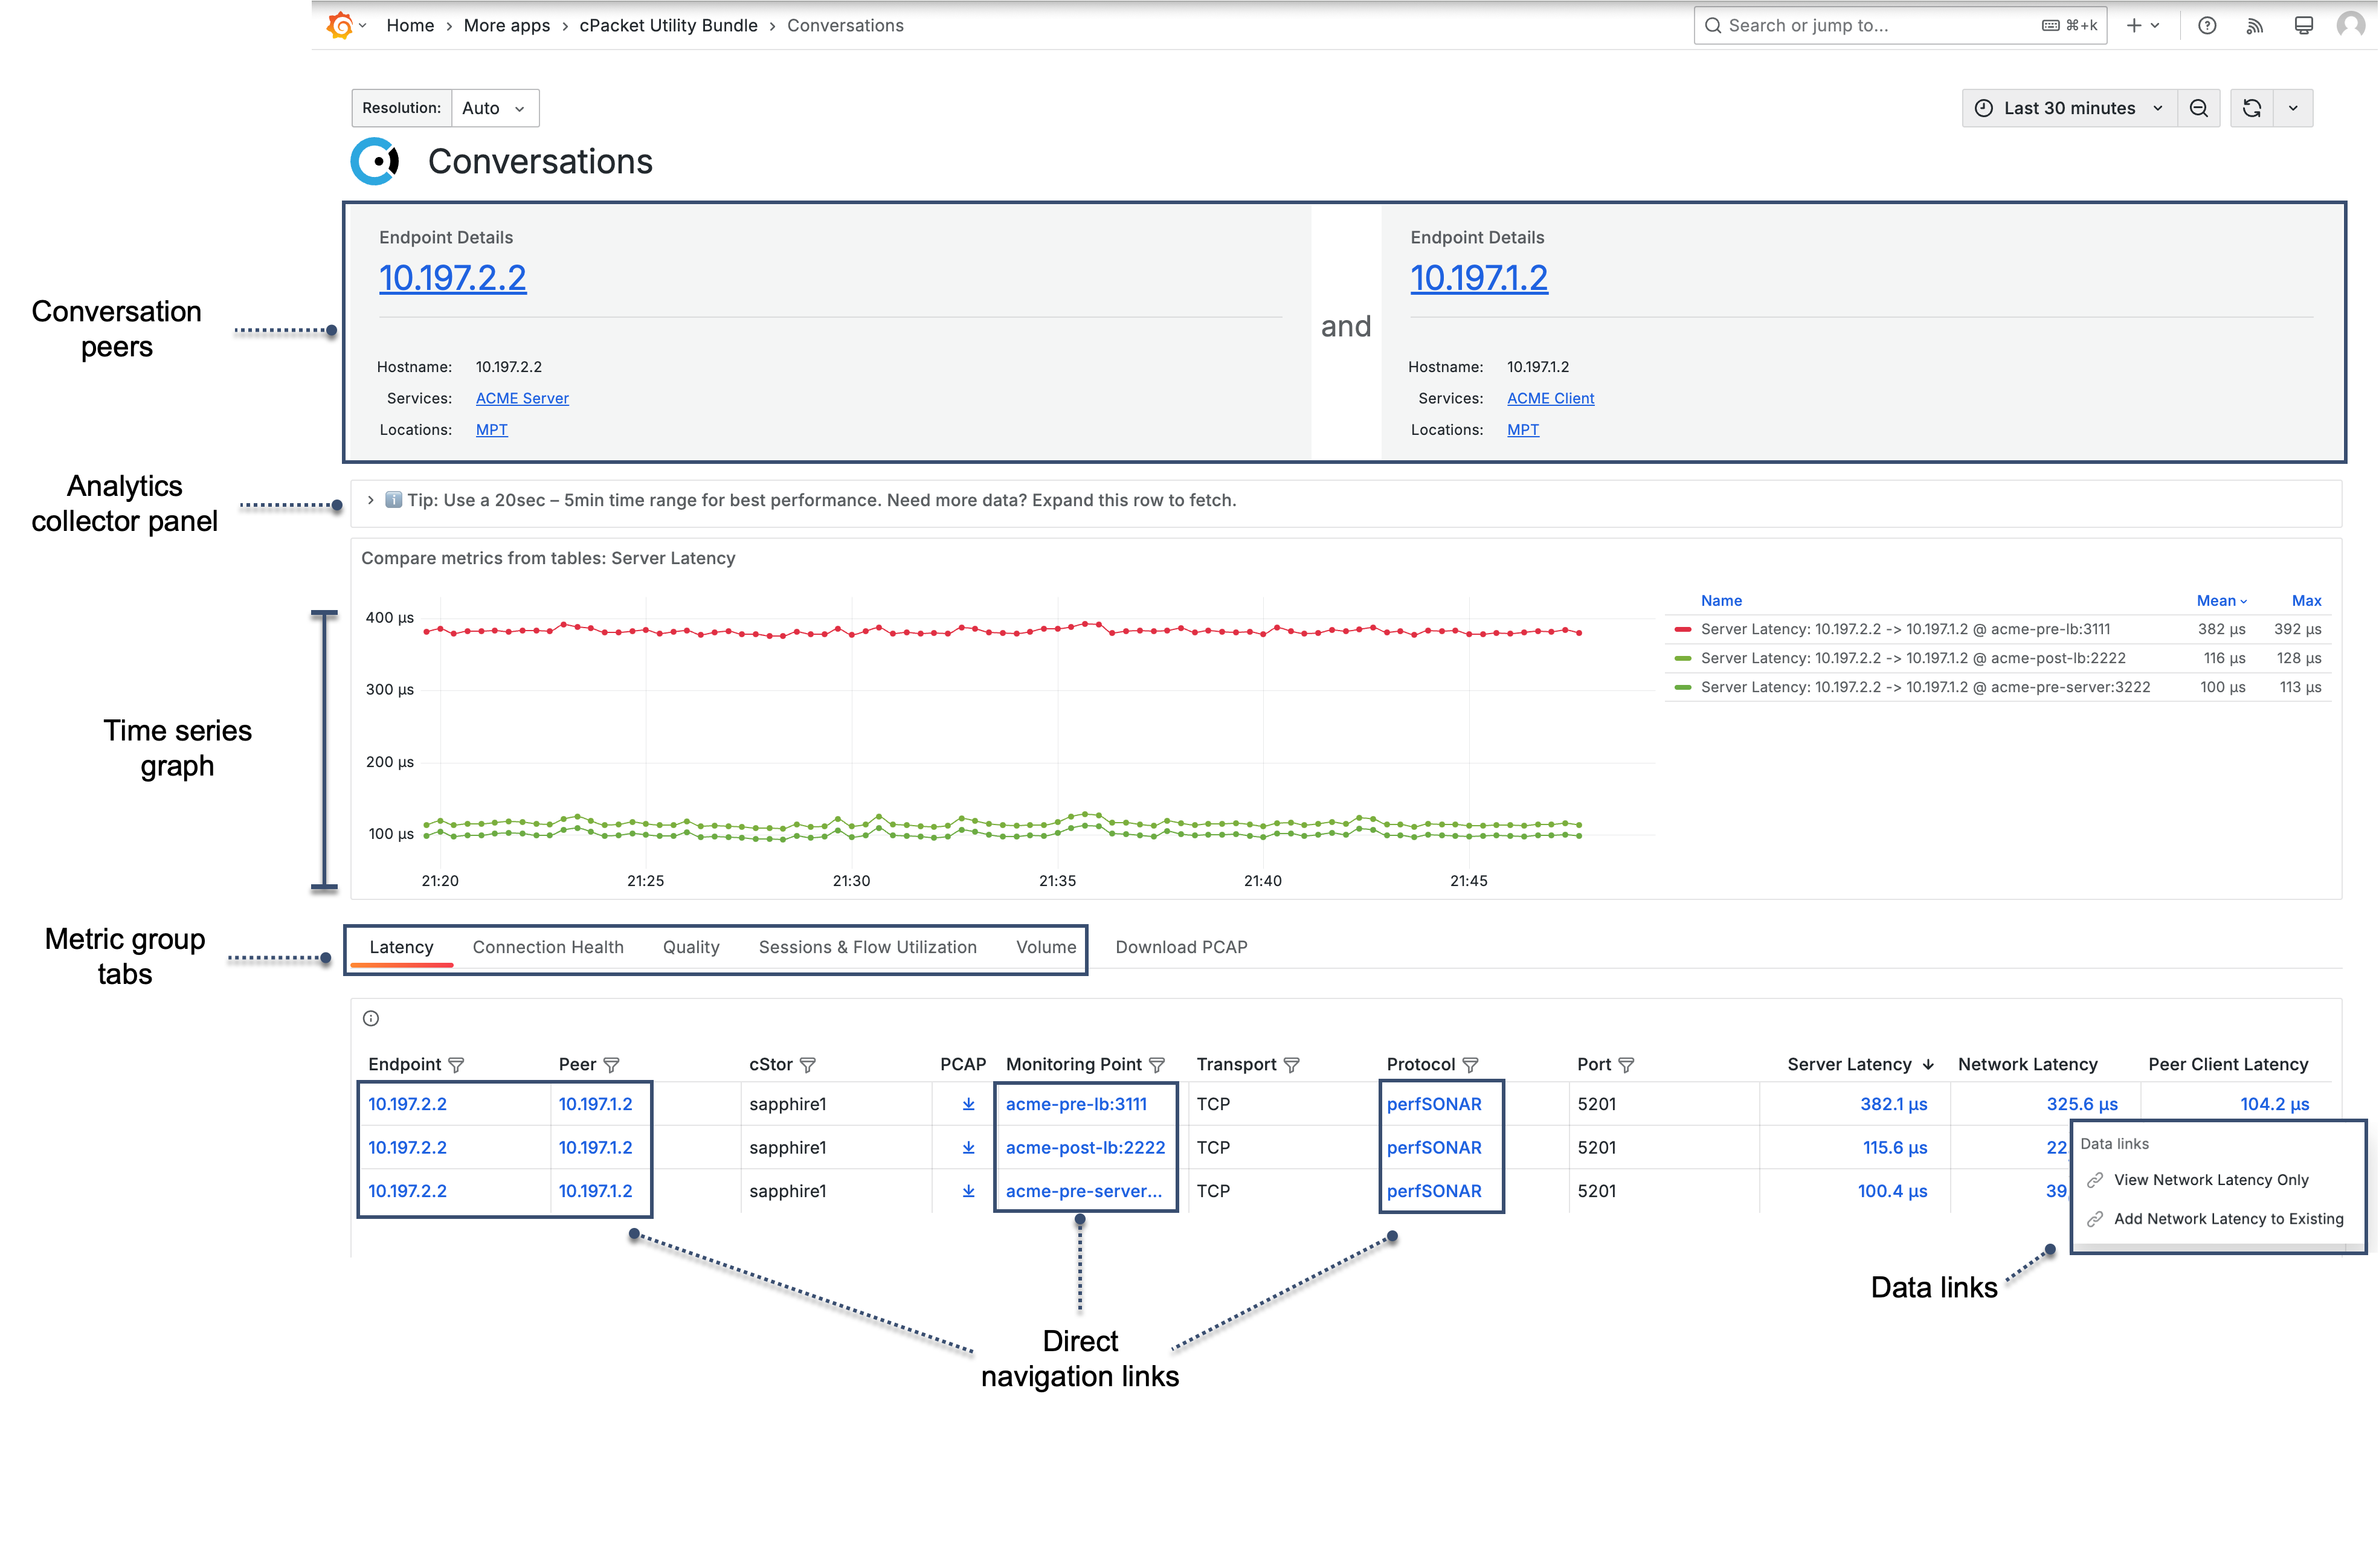Image resolution: width=2379 pixels, height=1568 pixels.
Task: Filter the Endpoint column
Action: click(456, 1065)
